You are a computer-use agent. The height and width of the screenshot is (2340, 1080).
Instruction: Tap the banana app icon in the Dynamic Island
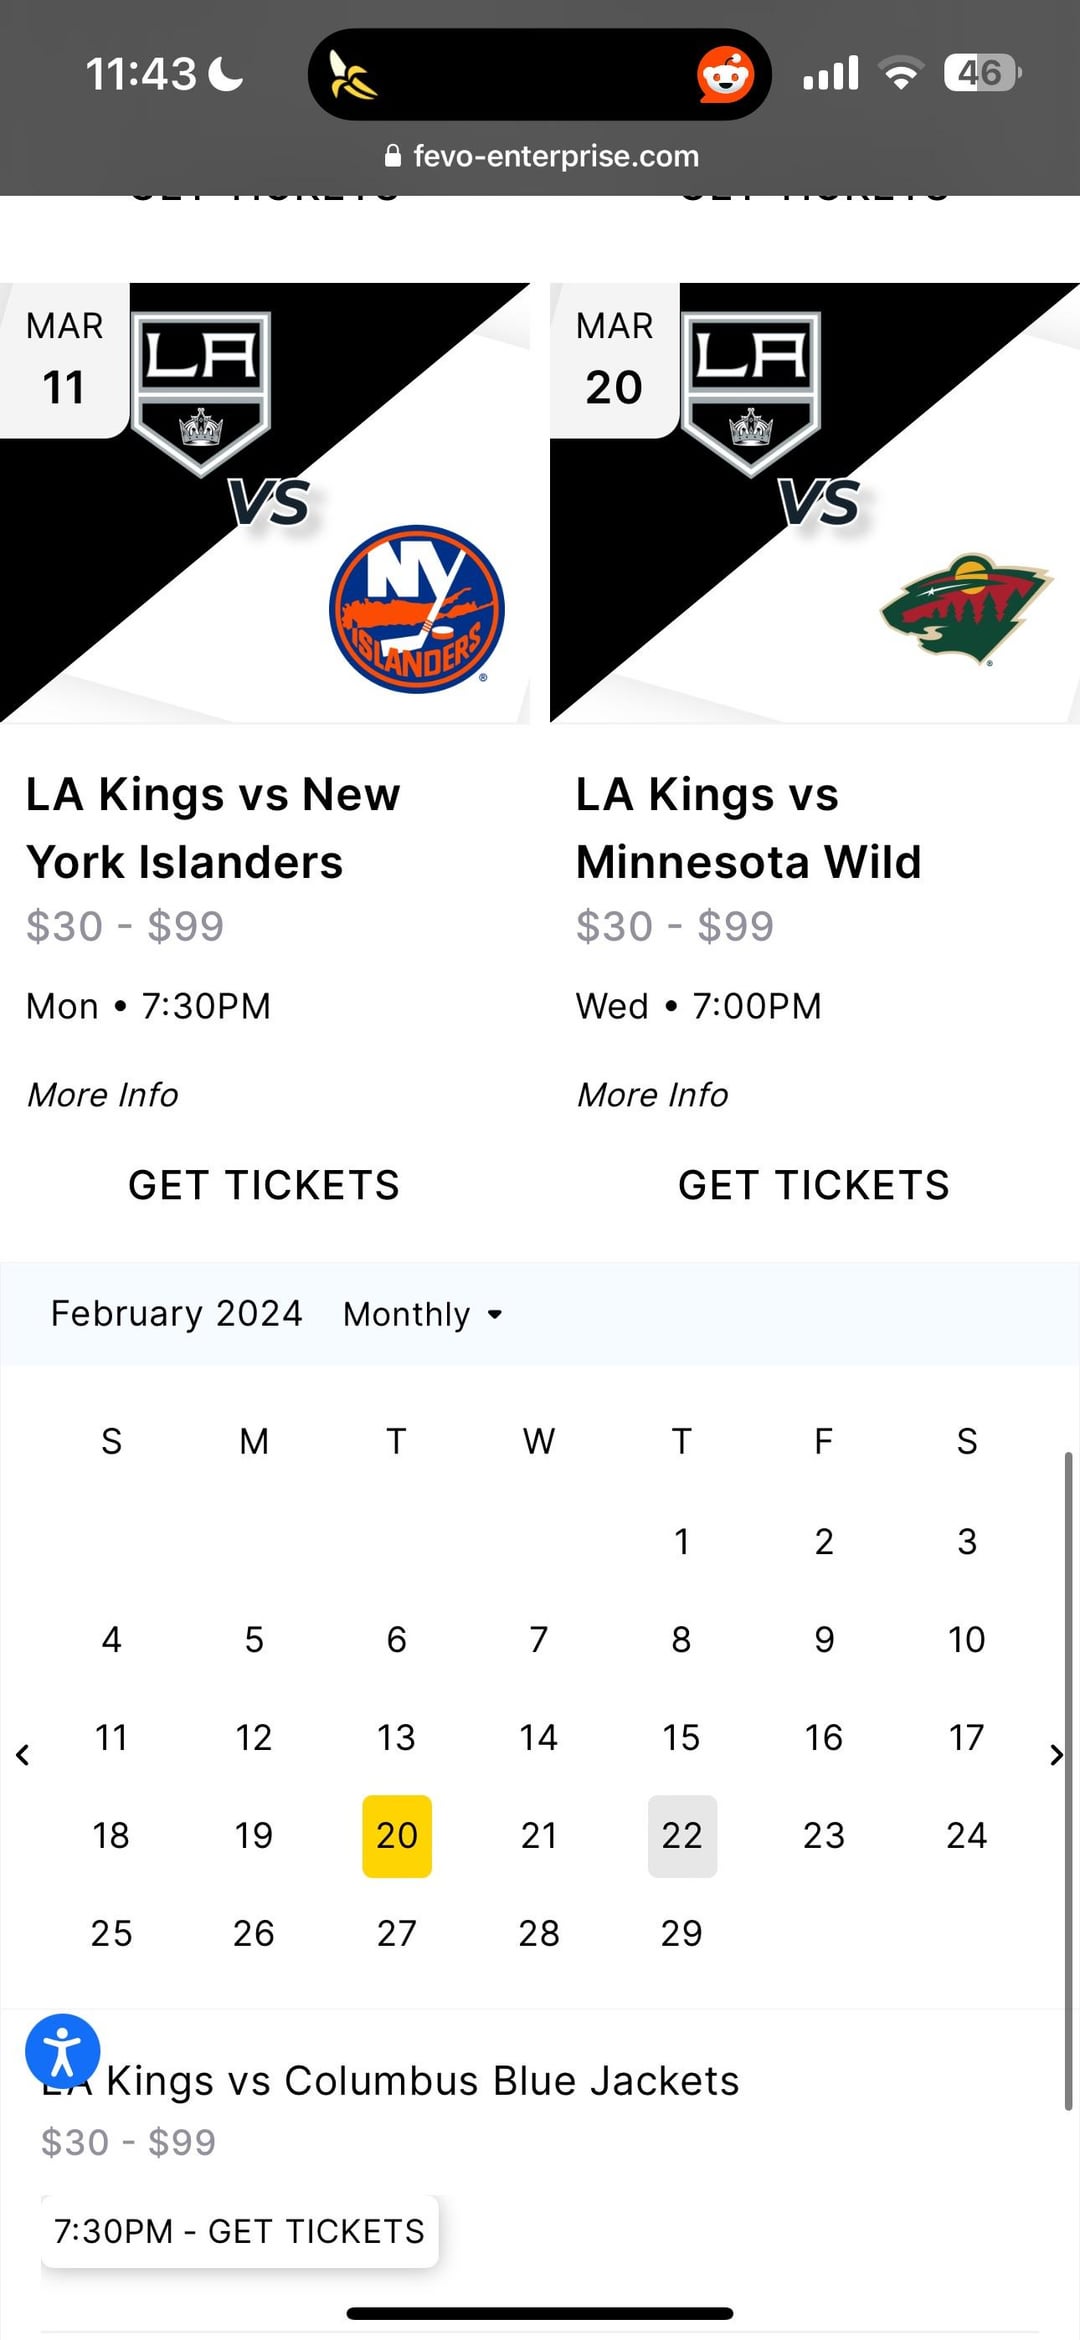tap(353, 76)
